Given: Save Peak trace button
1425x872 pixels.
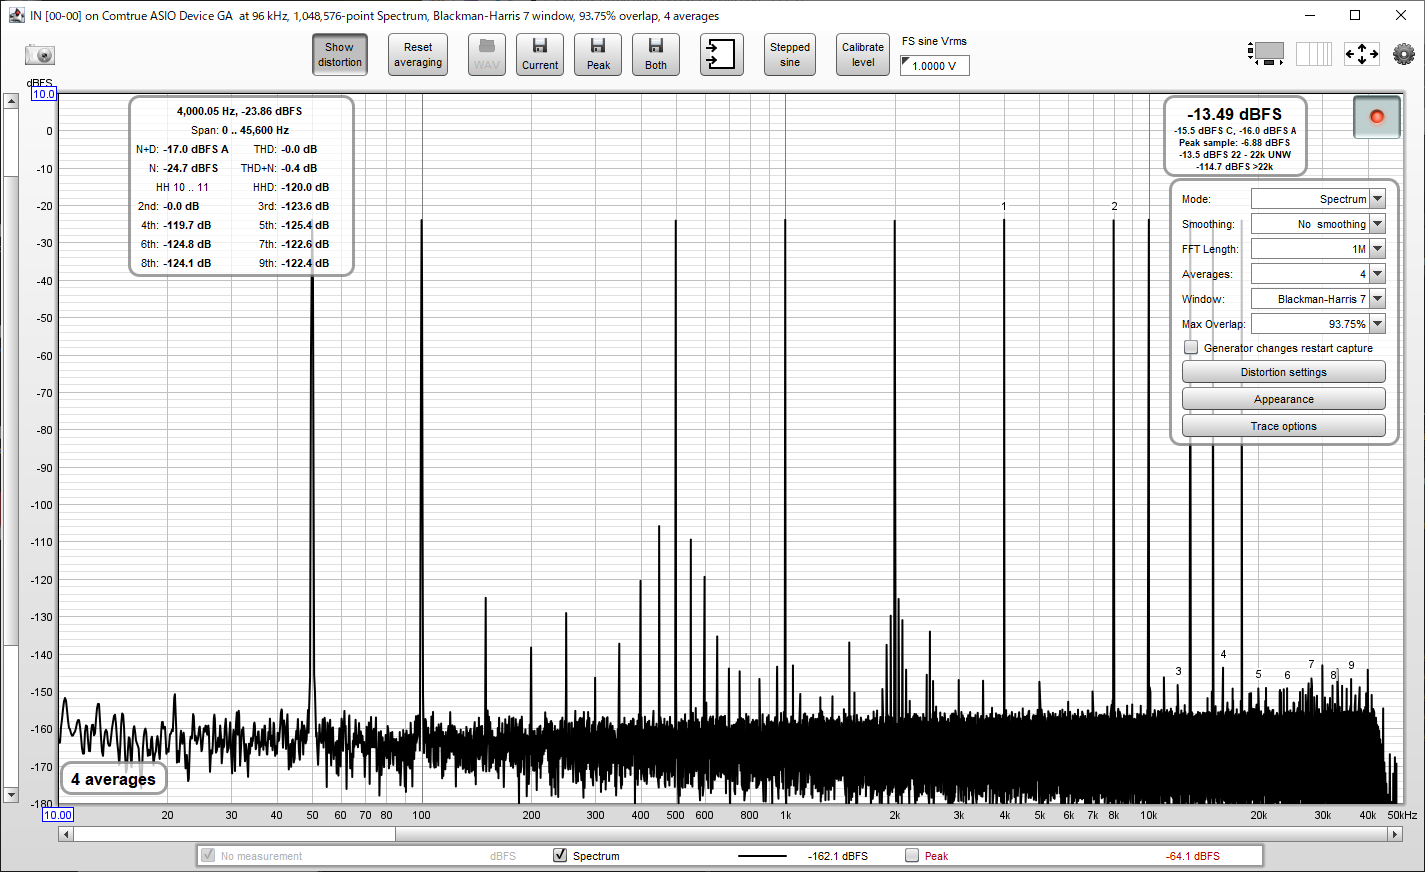Looking at the screenshot, I should (598, 54).
